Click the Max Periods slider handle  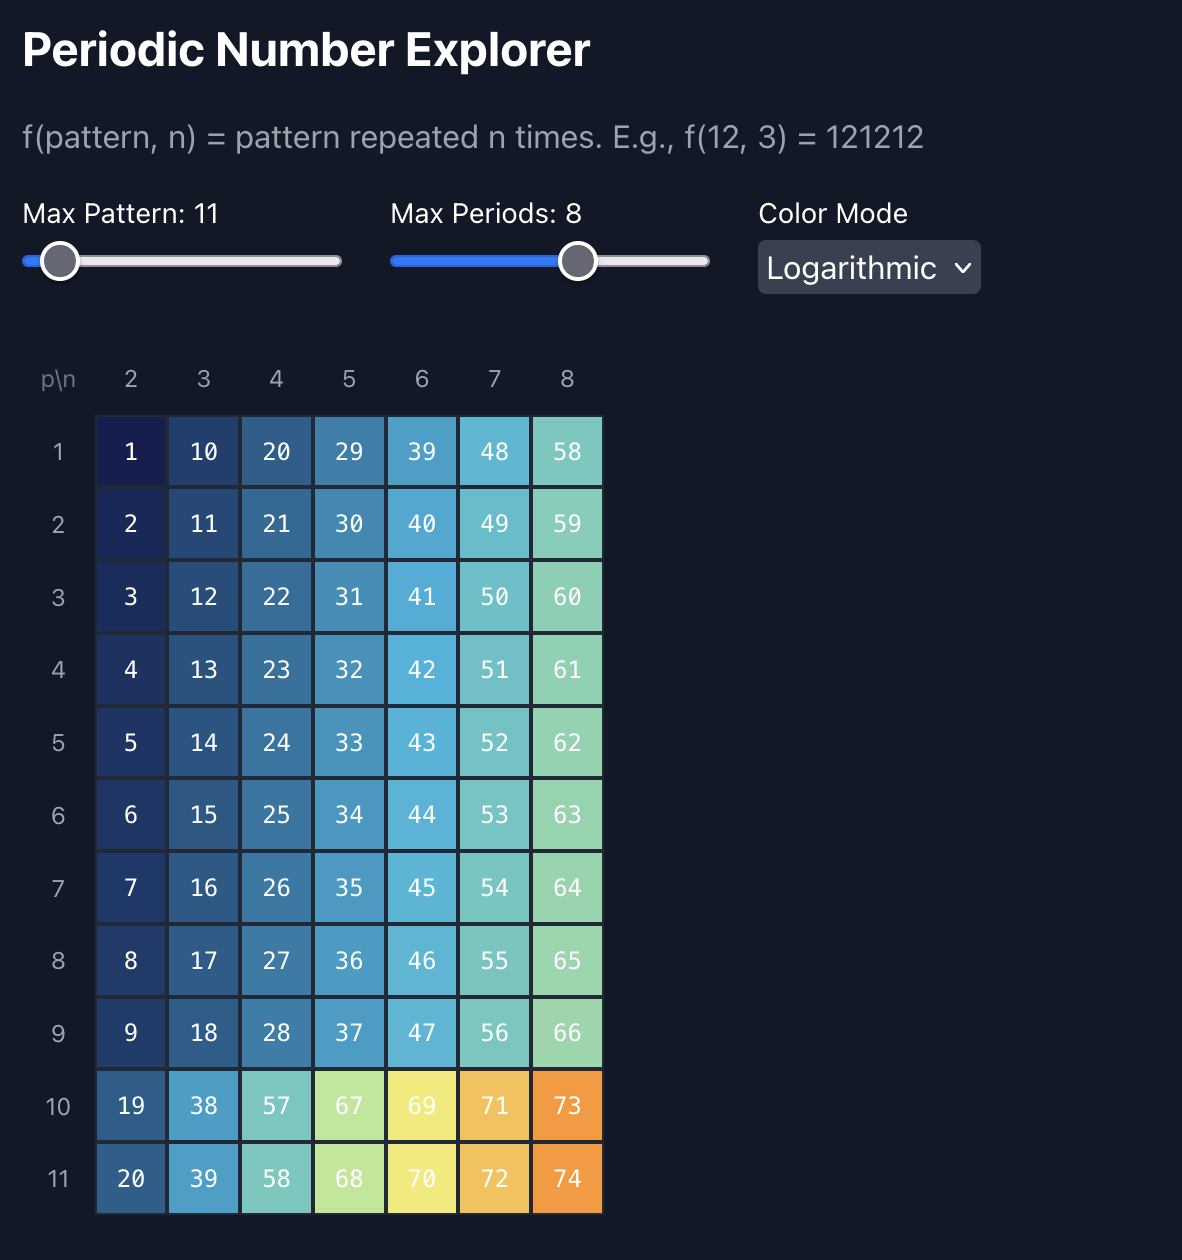click(x=578, y=261)
